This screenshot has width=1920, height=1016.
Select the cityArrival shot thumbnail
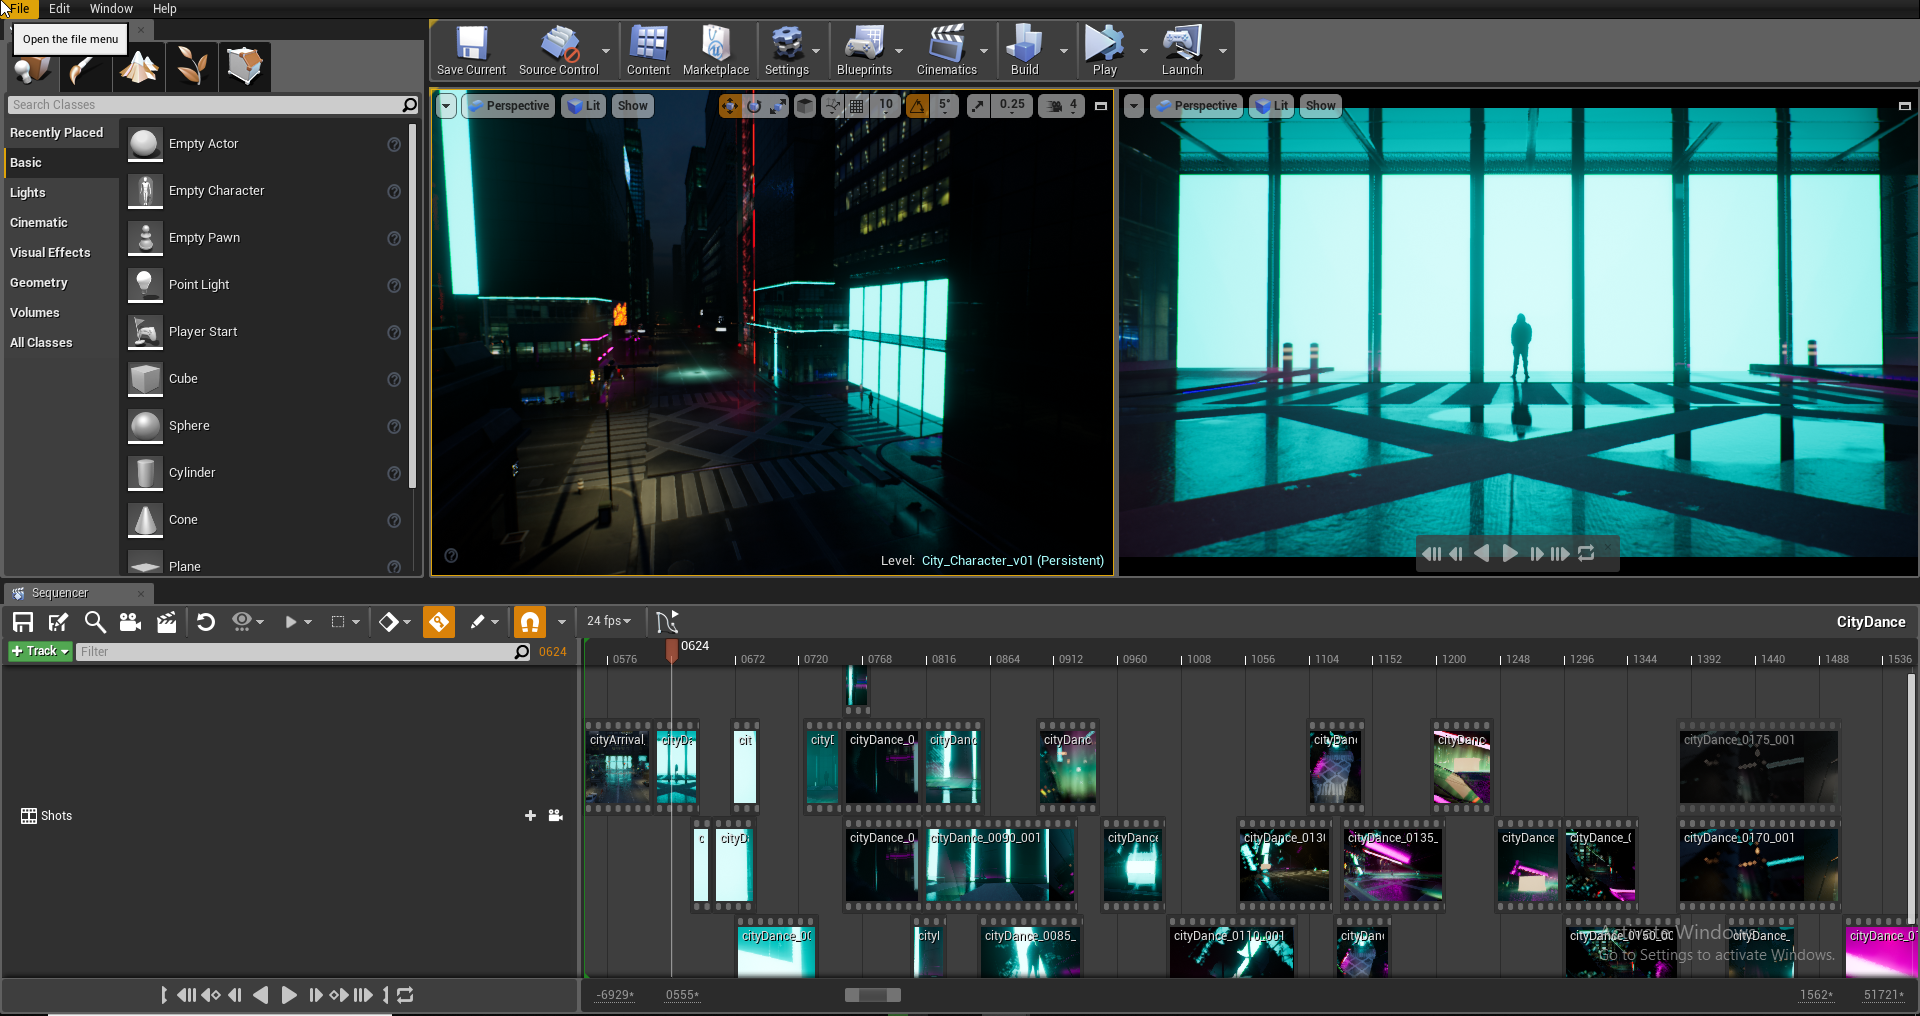618,768
